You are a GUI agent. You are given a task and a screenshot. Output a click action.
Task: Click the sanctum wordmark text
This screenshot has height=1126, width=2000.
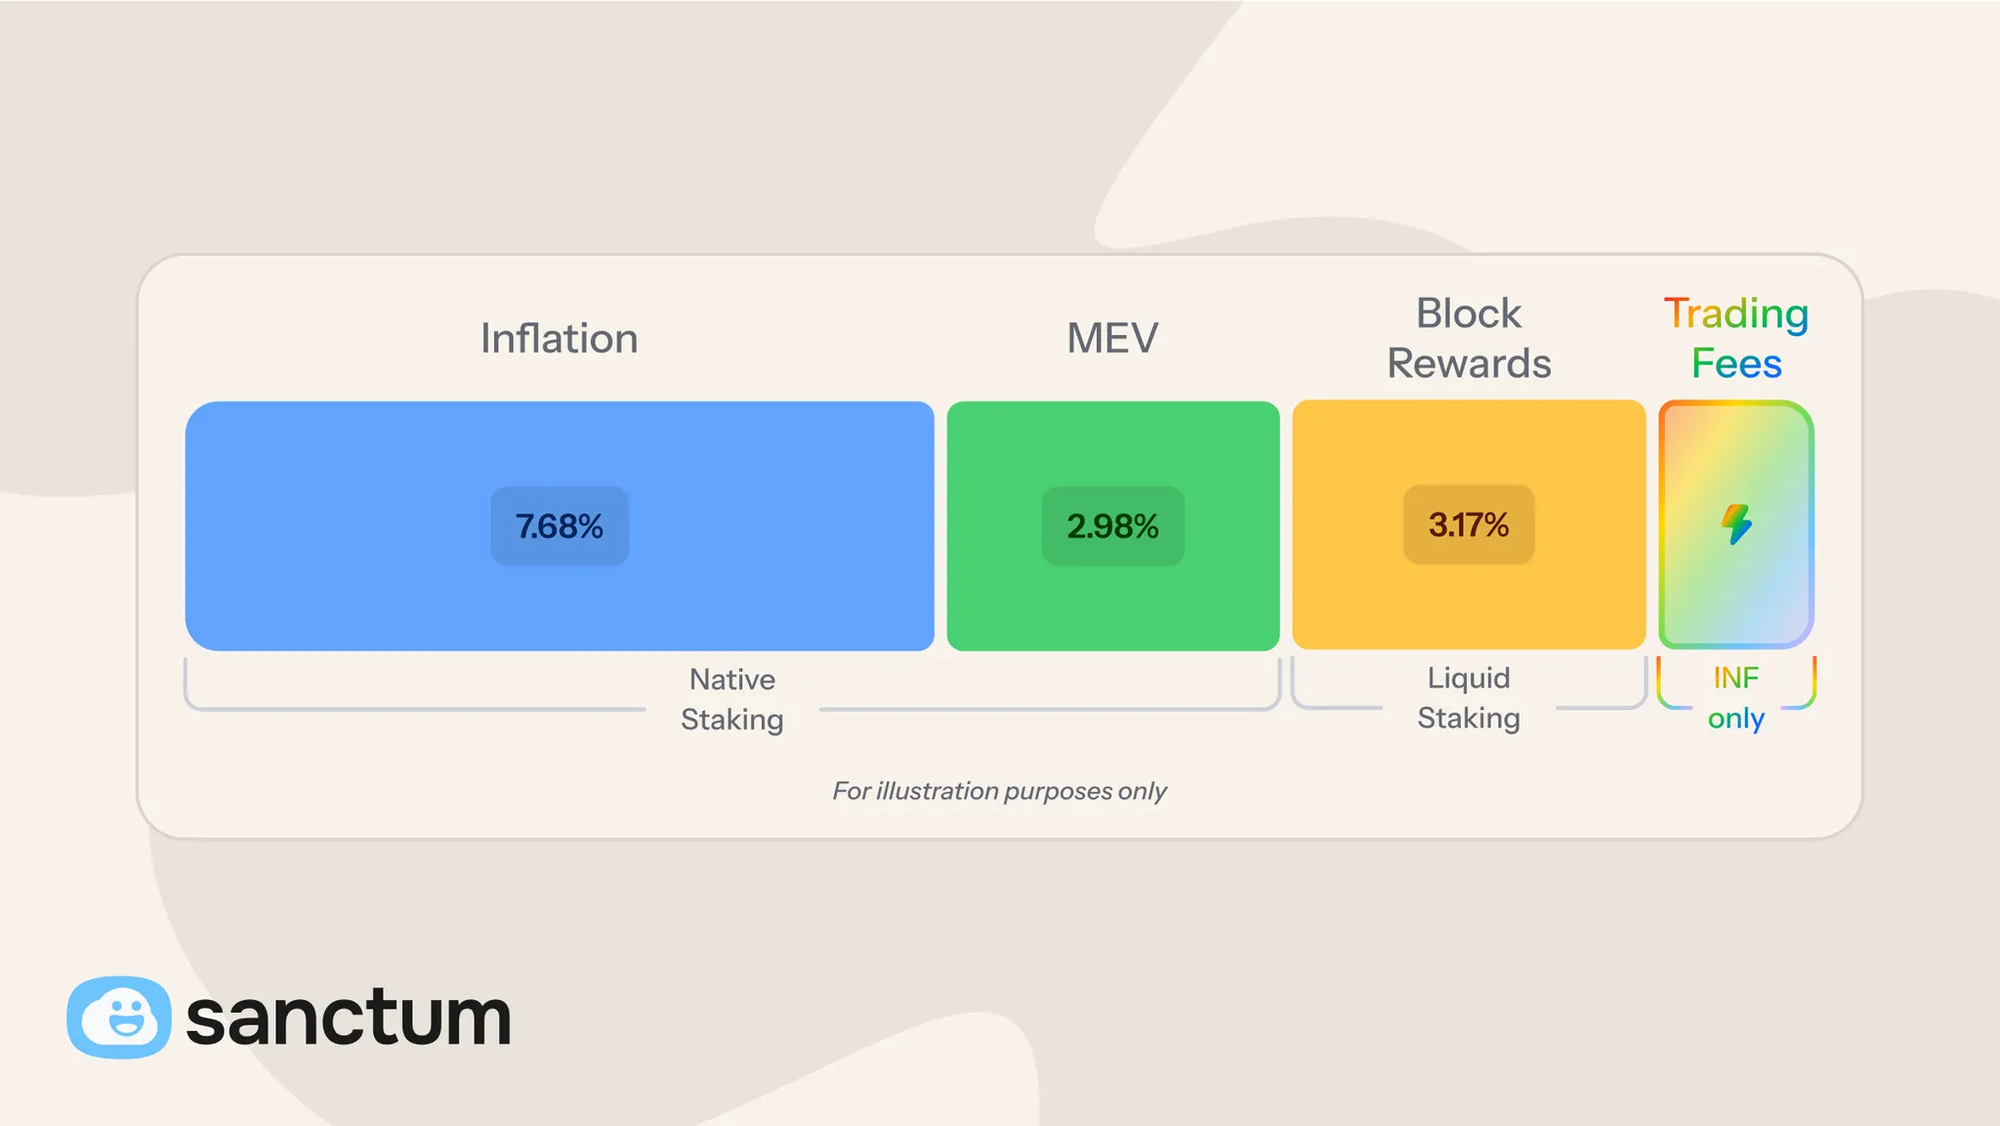click(348, 1017)
